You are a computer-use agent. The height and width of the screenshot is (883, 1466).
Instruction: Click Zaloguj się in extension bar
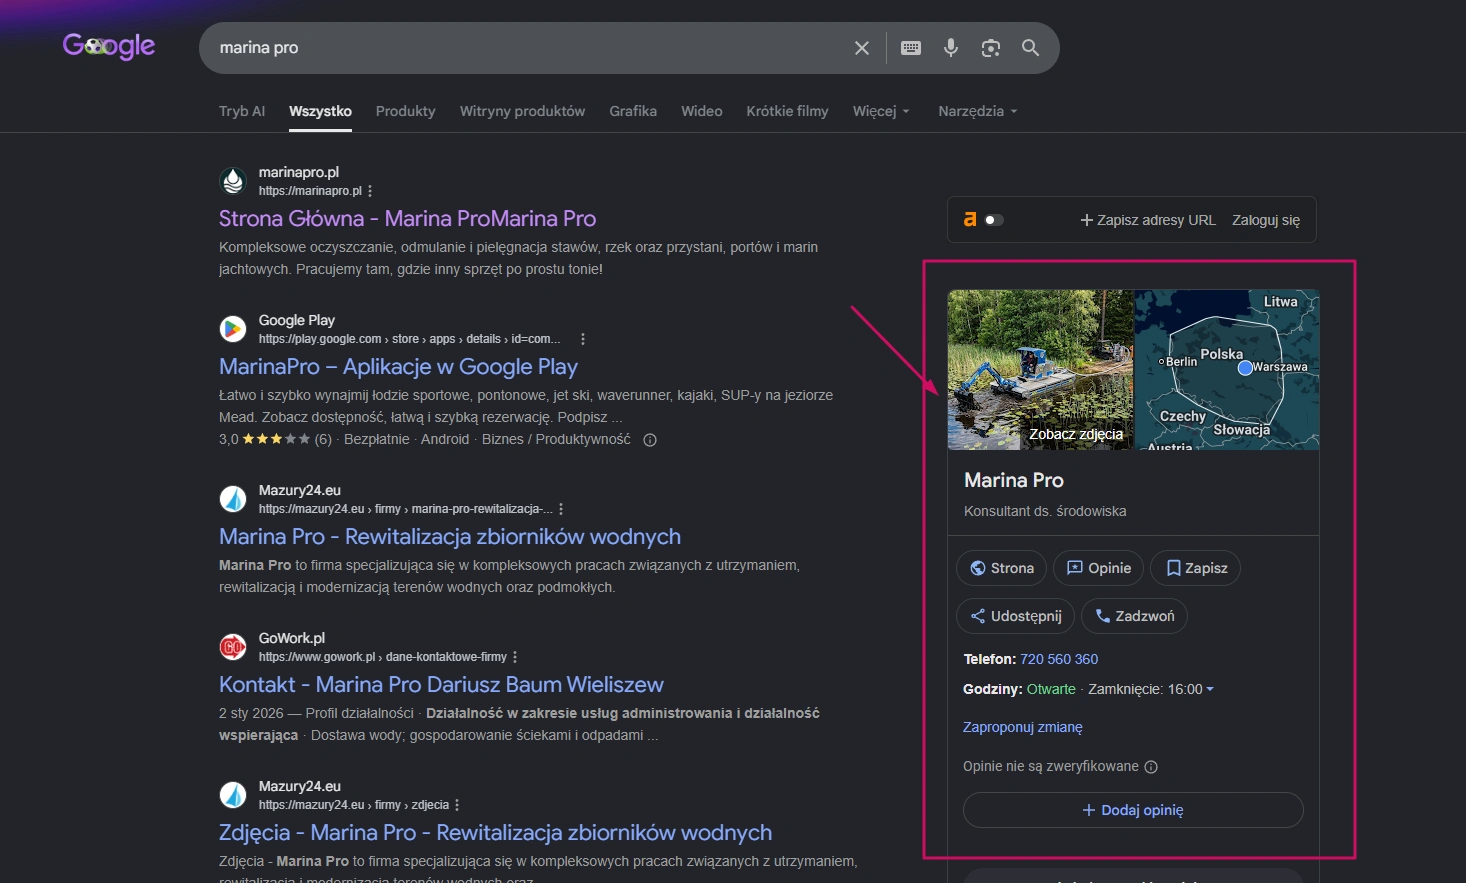[x=1266, y=220]
